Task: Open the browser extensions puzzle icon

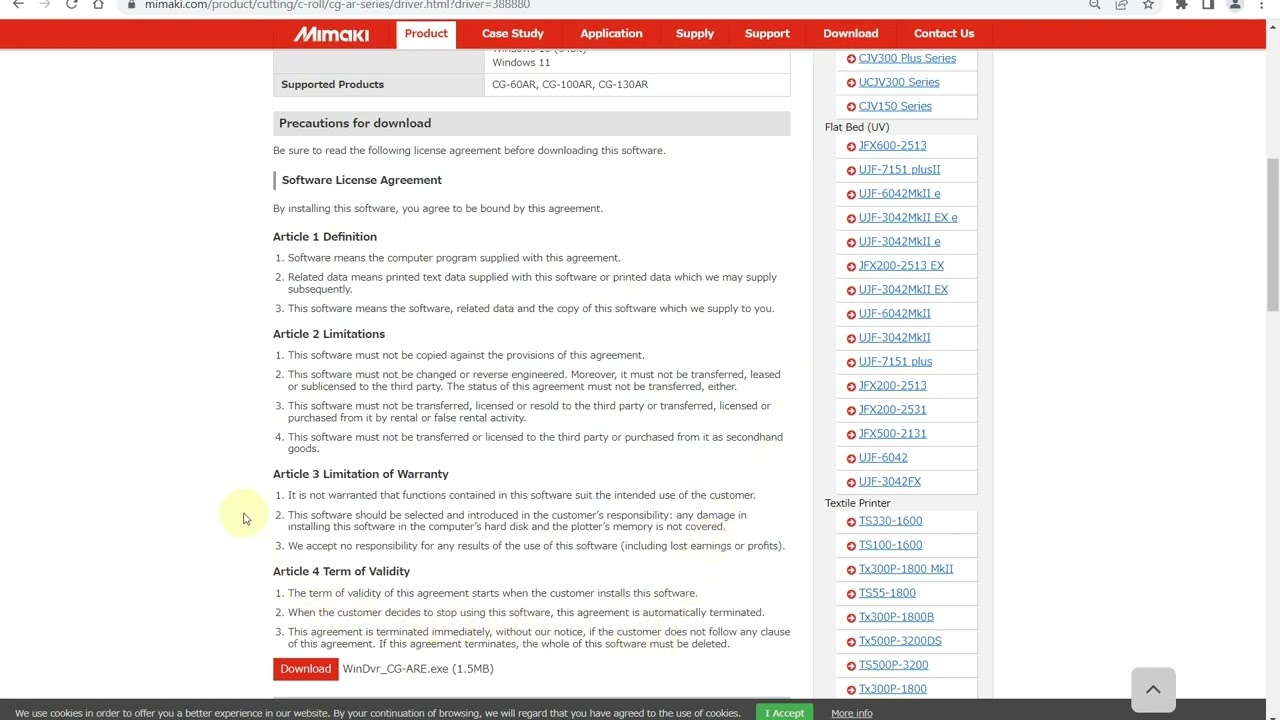Action: point(1181,5)
